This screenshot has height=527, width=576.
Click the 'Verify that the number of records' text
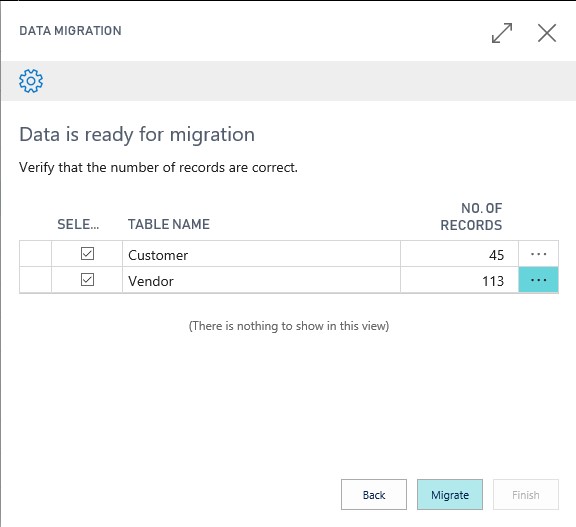coord(158,167)
